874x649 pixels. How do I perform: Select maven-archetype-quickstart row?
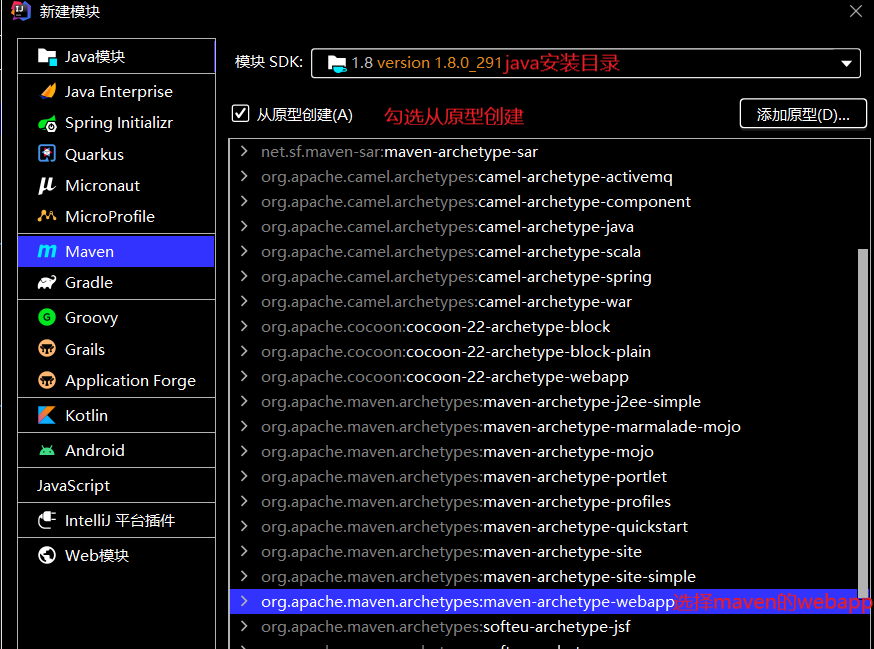(543, 526)
